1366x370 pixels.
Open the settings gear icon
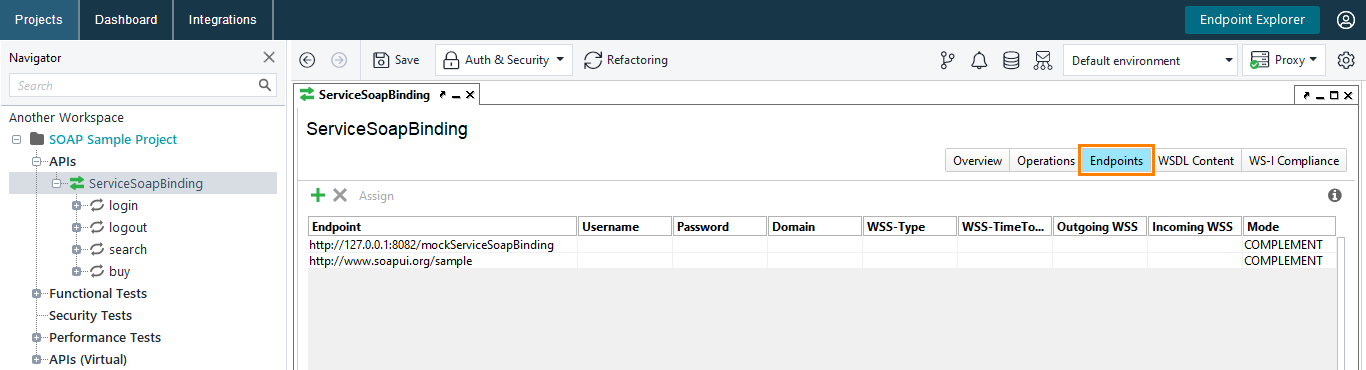tap(1346, 60)
